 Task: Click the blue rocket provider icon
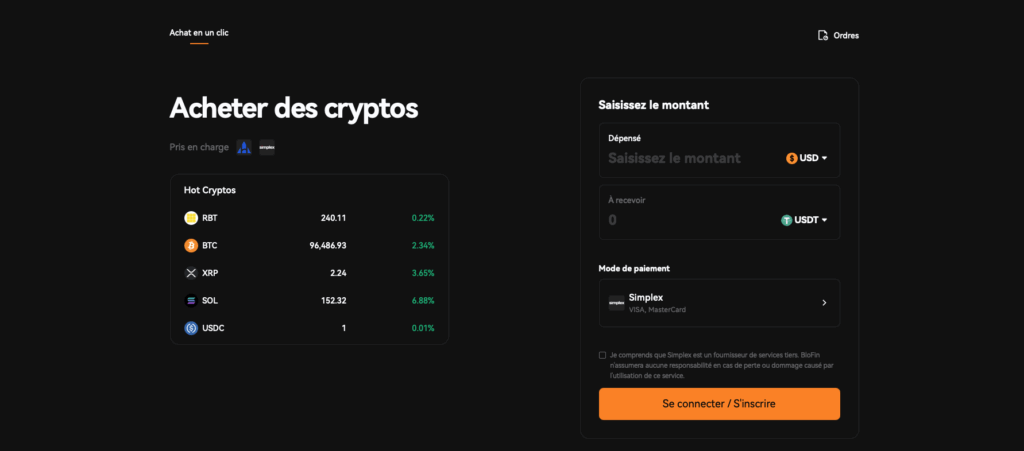pyautogui.click(x=244, y=148)
